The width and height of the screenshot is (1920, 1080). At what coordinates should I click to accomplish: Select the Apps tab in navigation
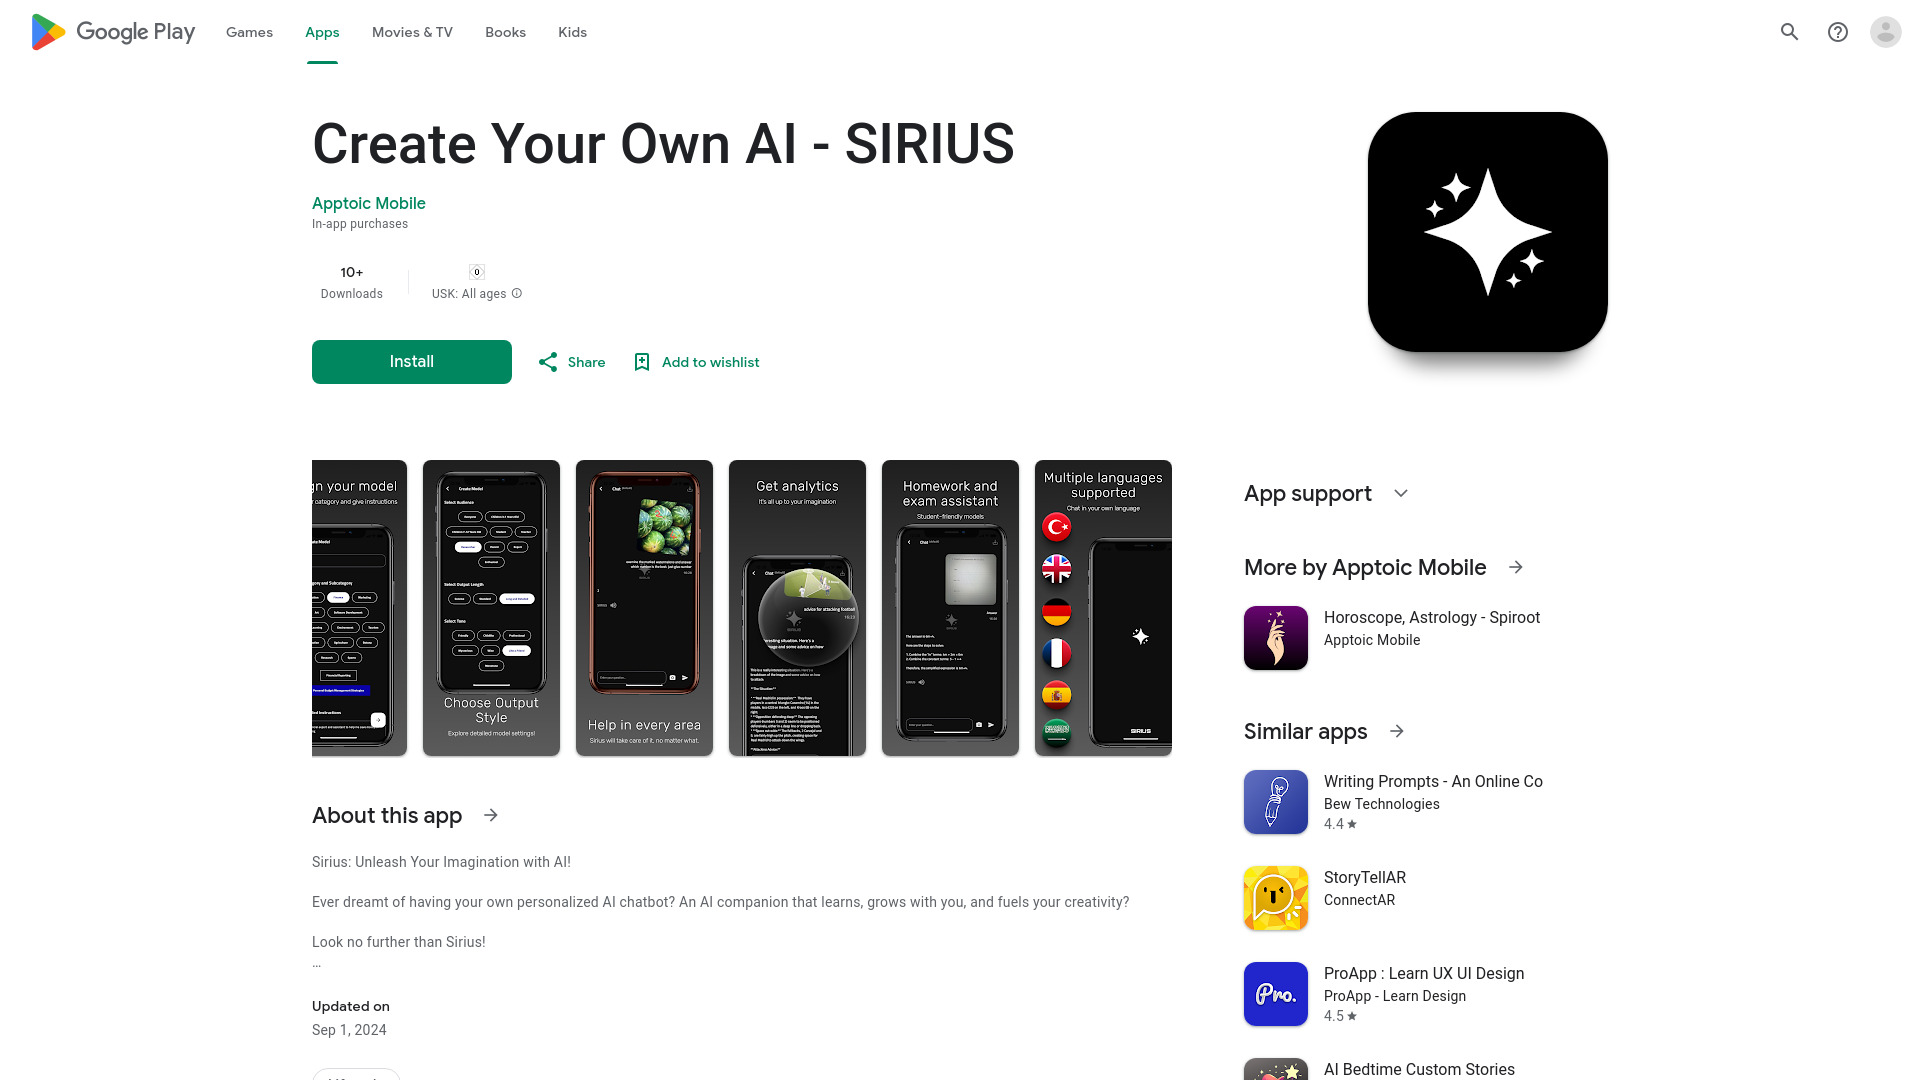tap(322, 32)
